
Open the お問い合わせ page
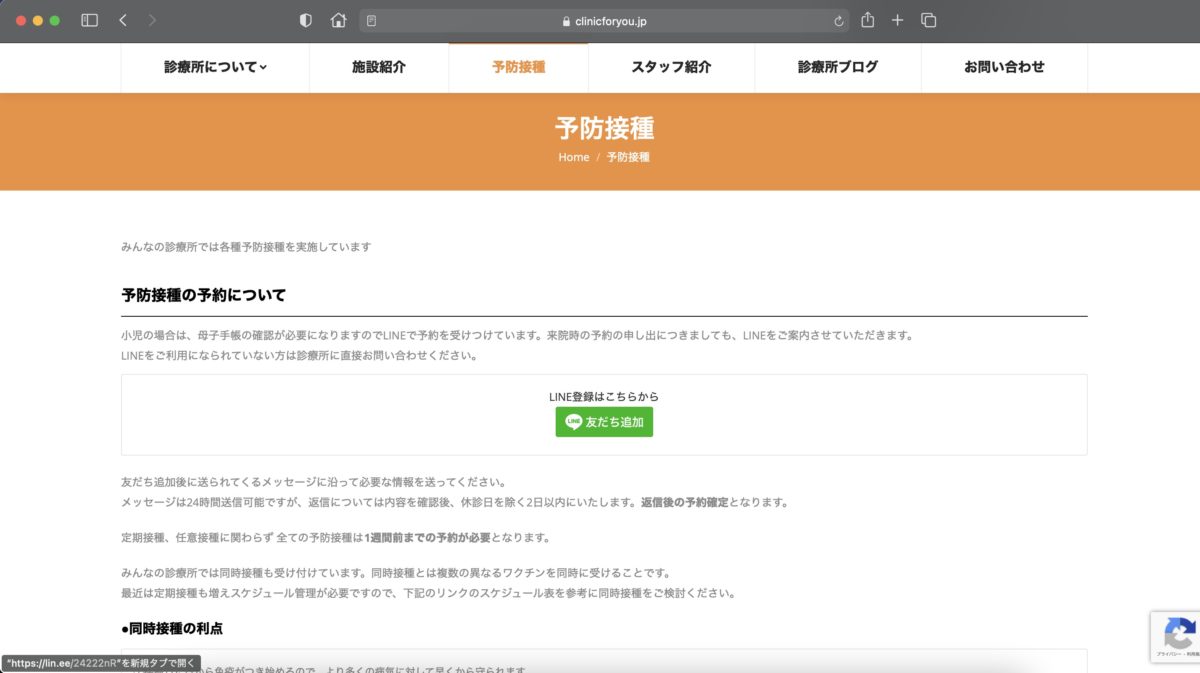pos(1004,67)
